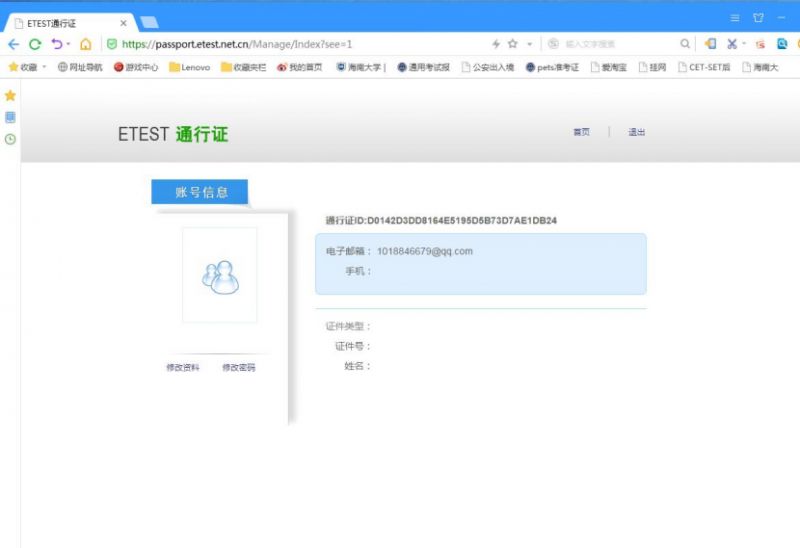Viewport: 800px width, 548px height.
Task: Select the ETEST通行证 browser tab
Action: (70, 23)
